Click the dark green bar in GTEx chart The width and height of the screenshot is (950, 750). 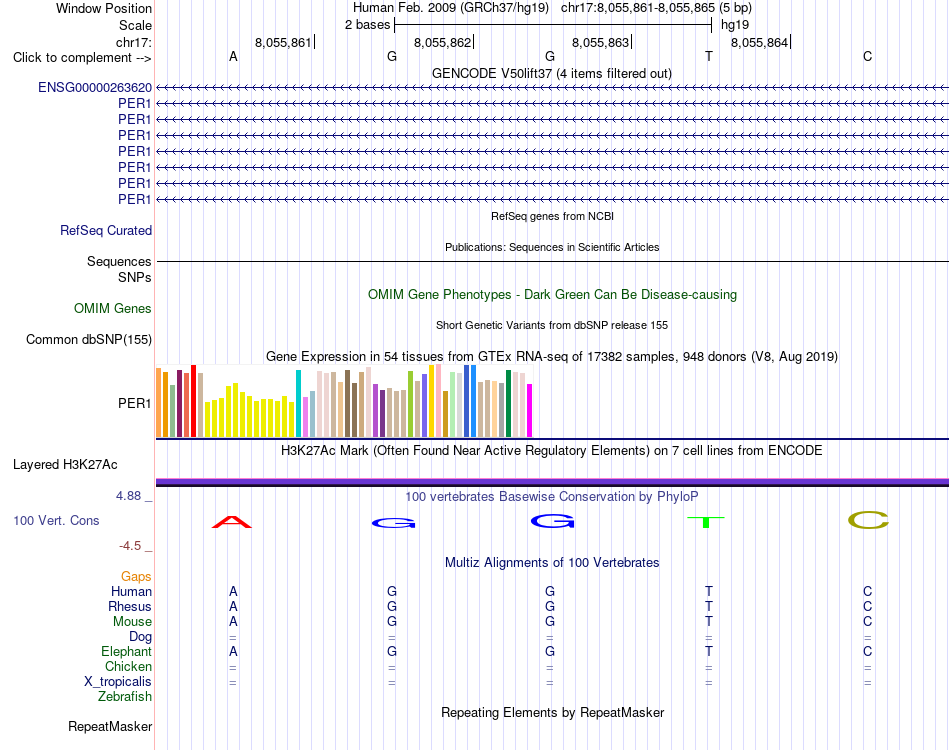[x=508, y=403]
